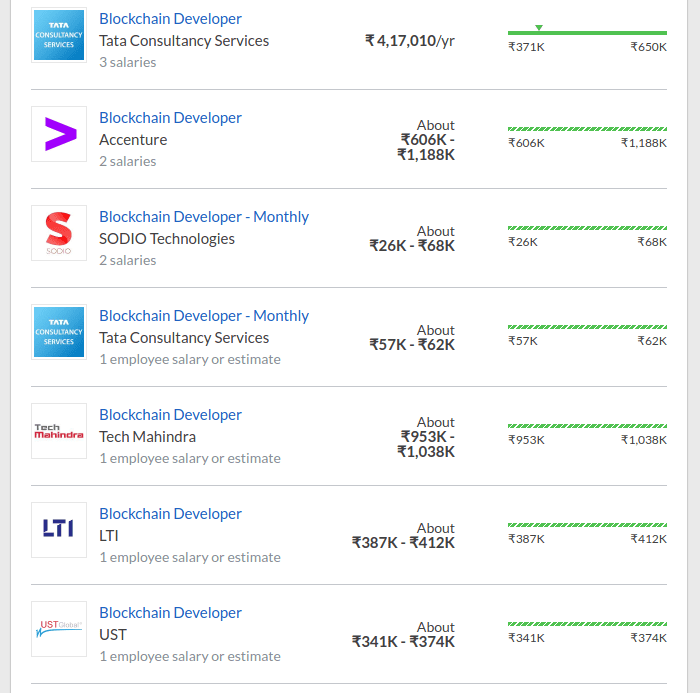Click the UST salary estimate ₹341K - ₹374K
This screenshot has width=700, height=693.
403,642
